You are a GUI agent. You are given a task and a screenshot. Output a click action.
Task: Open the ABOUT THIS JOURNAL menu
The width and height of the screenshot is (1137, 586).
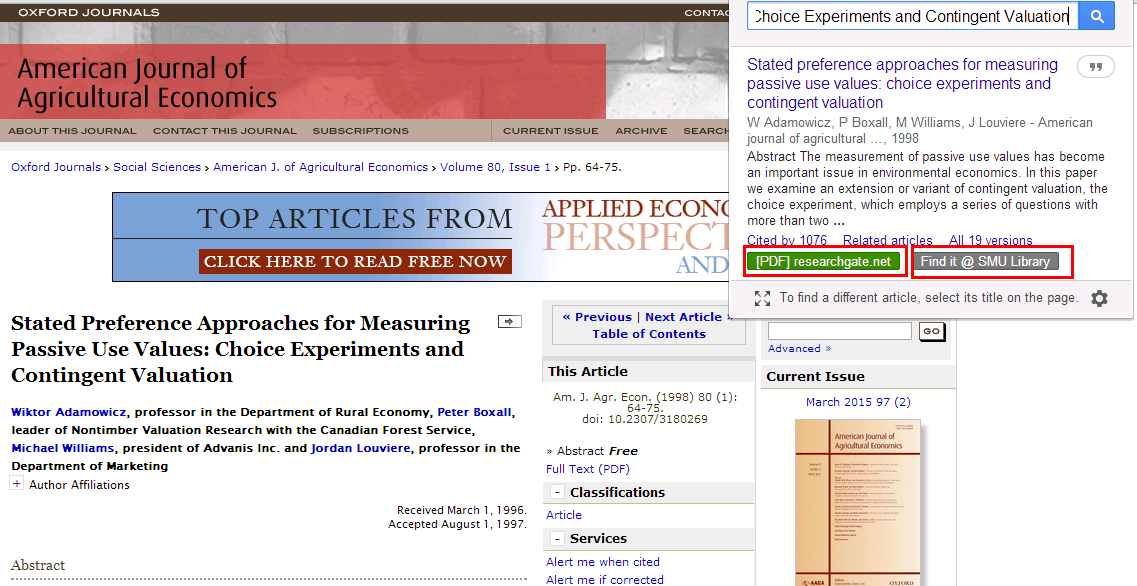click(73, 131)
